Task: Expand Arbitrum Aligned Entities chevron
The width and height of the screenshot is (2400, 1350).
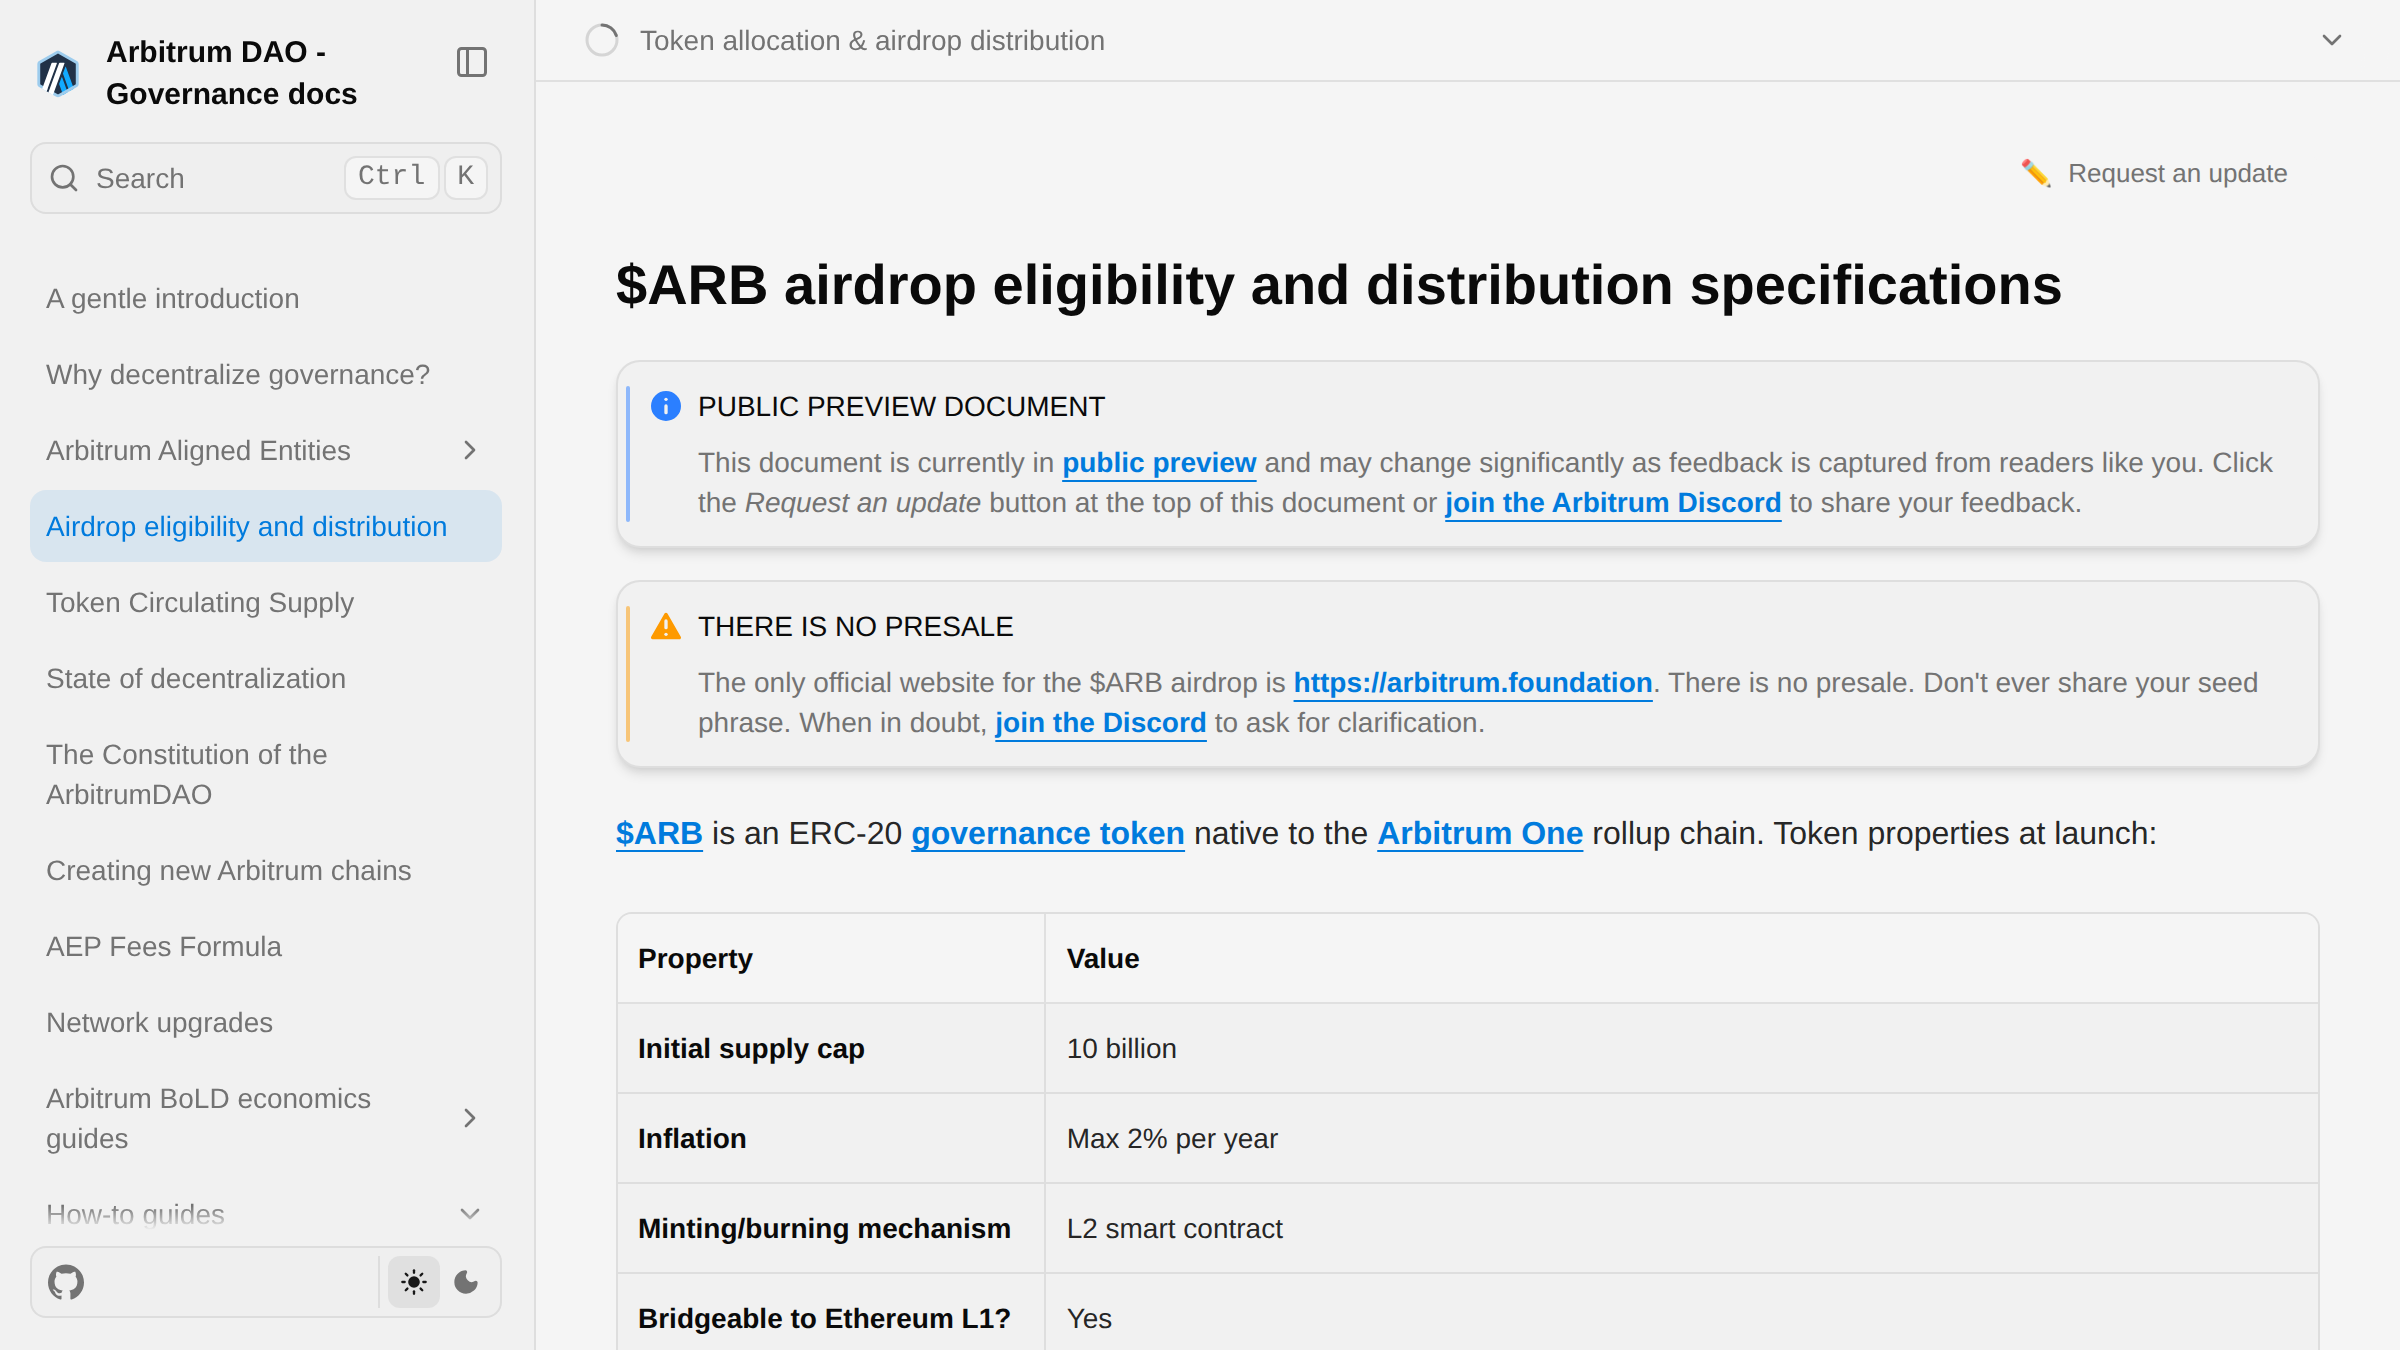Action: pos(470,450)
